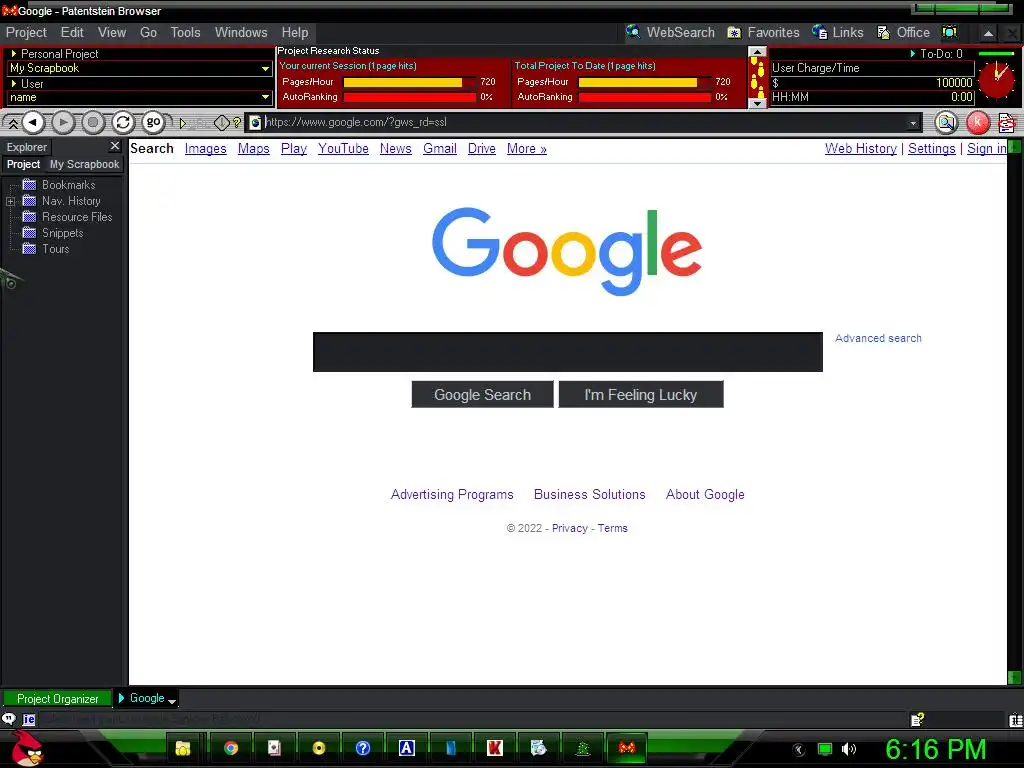The image size is (1024, 768).
Task: Click the page icon beside URL
Action: click(x=255, y=122)
